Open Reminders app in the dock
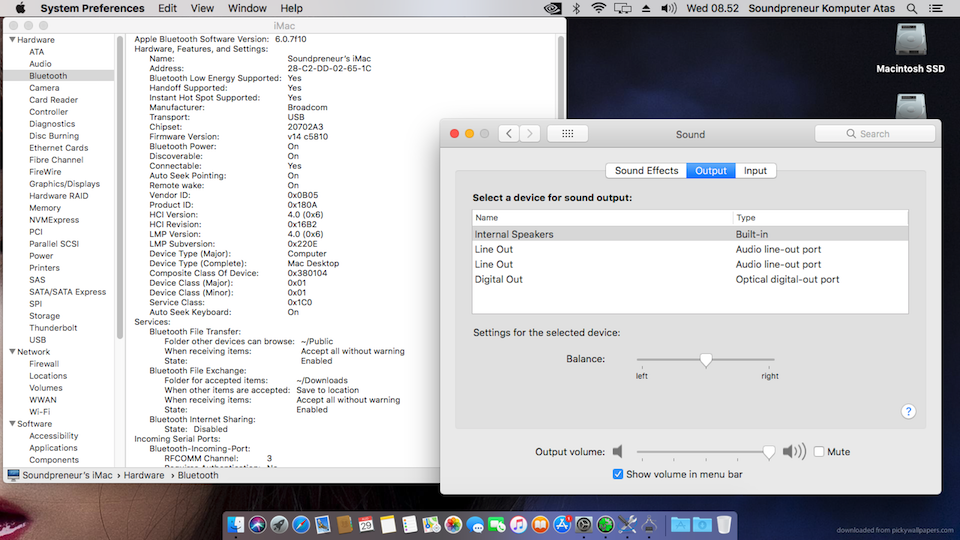The height and width of the screenshot is (540, 960). tap(410, 525)
